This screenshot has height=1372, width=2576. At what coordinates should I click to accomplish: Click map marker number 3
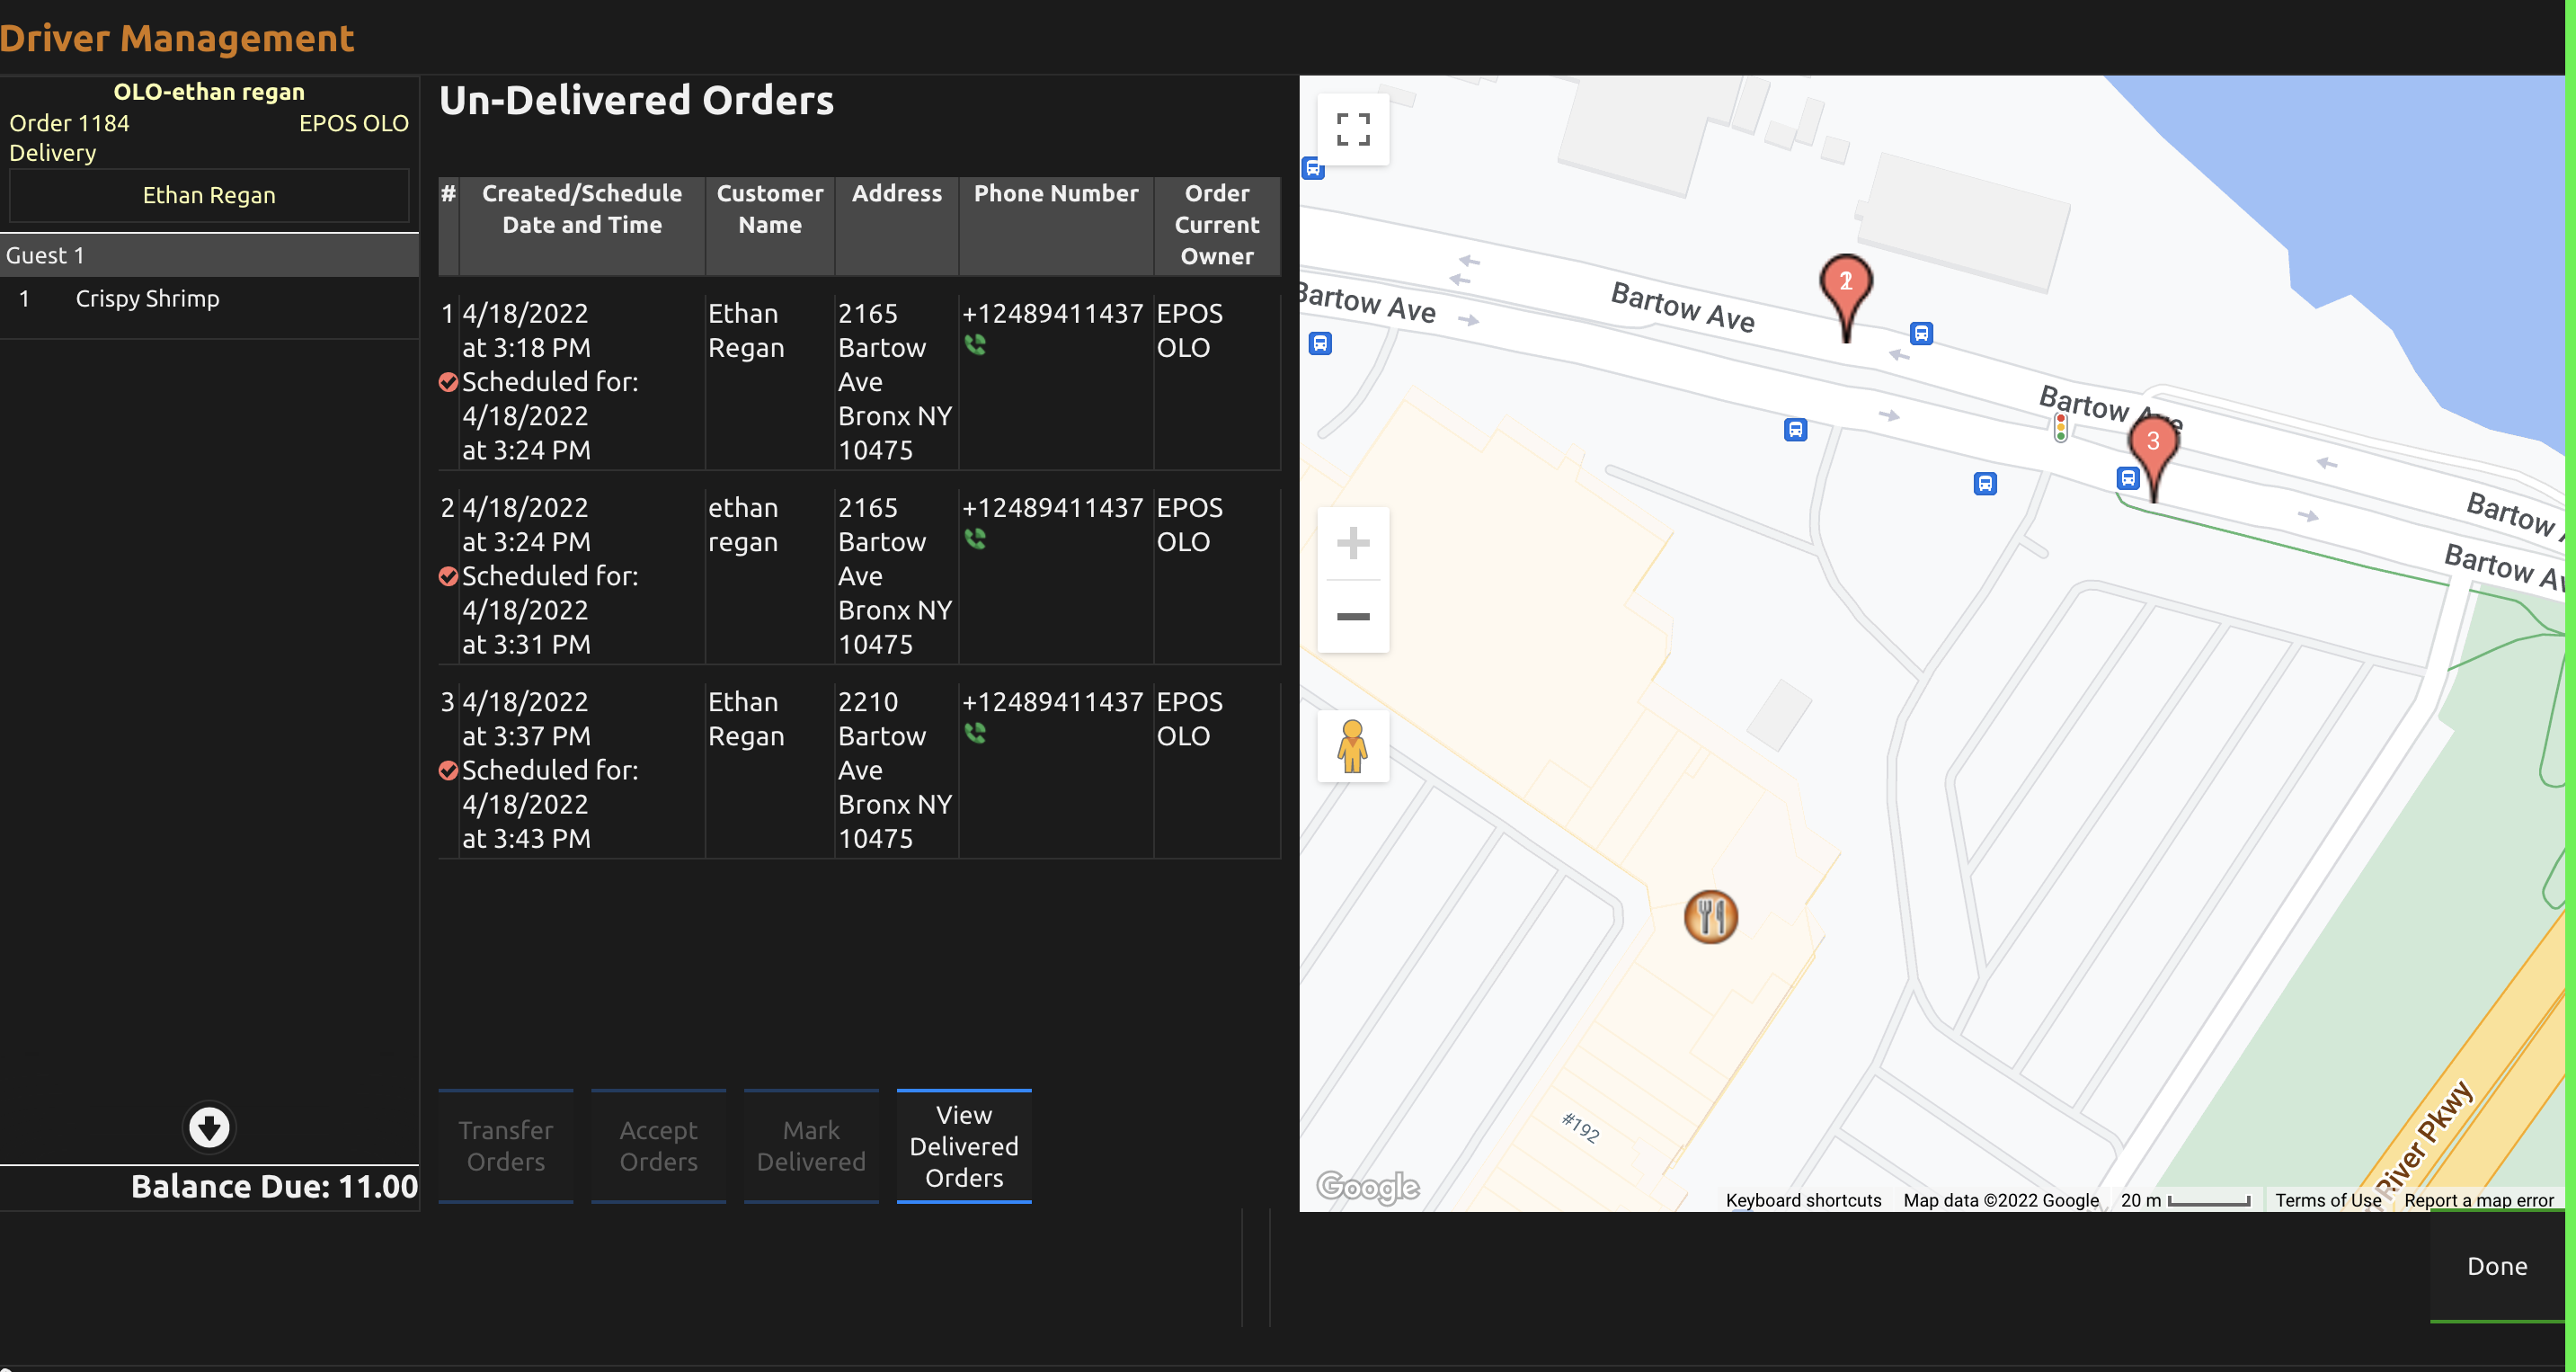(x=2153, y=458)
